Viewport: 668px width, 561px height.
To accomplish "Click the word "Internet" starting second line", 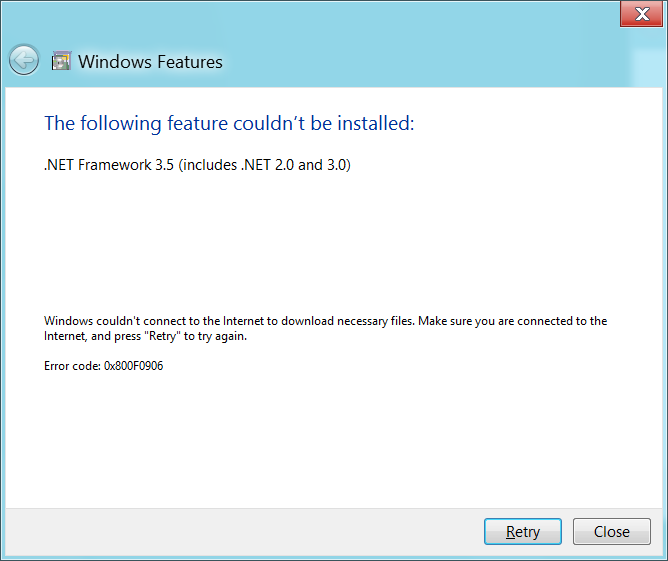I will coord(64,337).
